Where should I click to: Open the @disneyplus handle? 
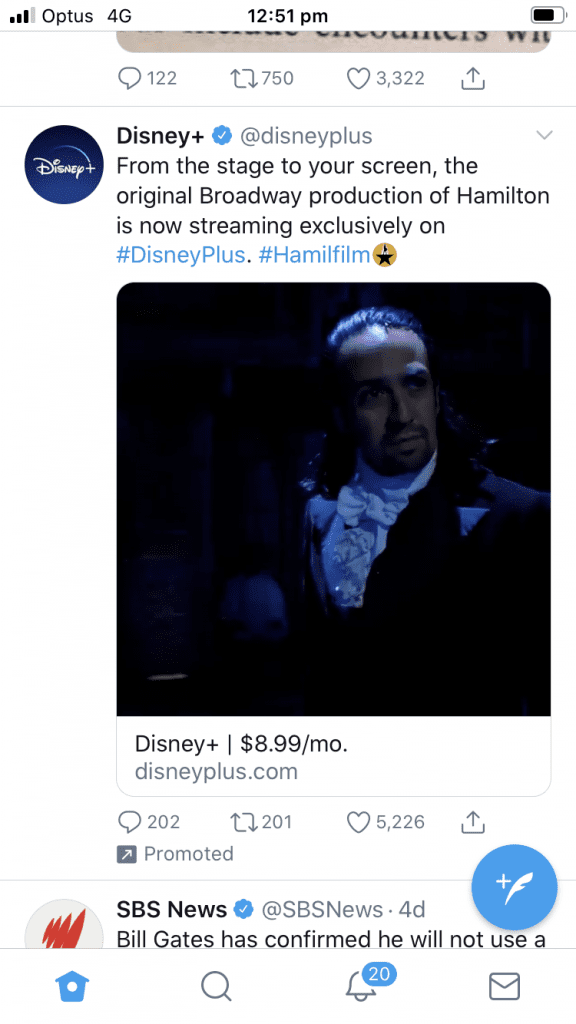(310, 135)
